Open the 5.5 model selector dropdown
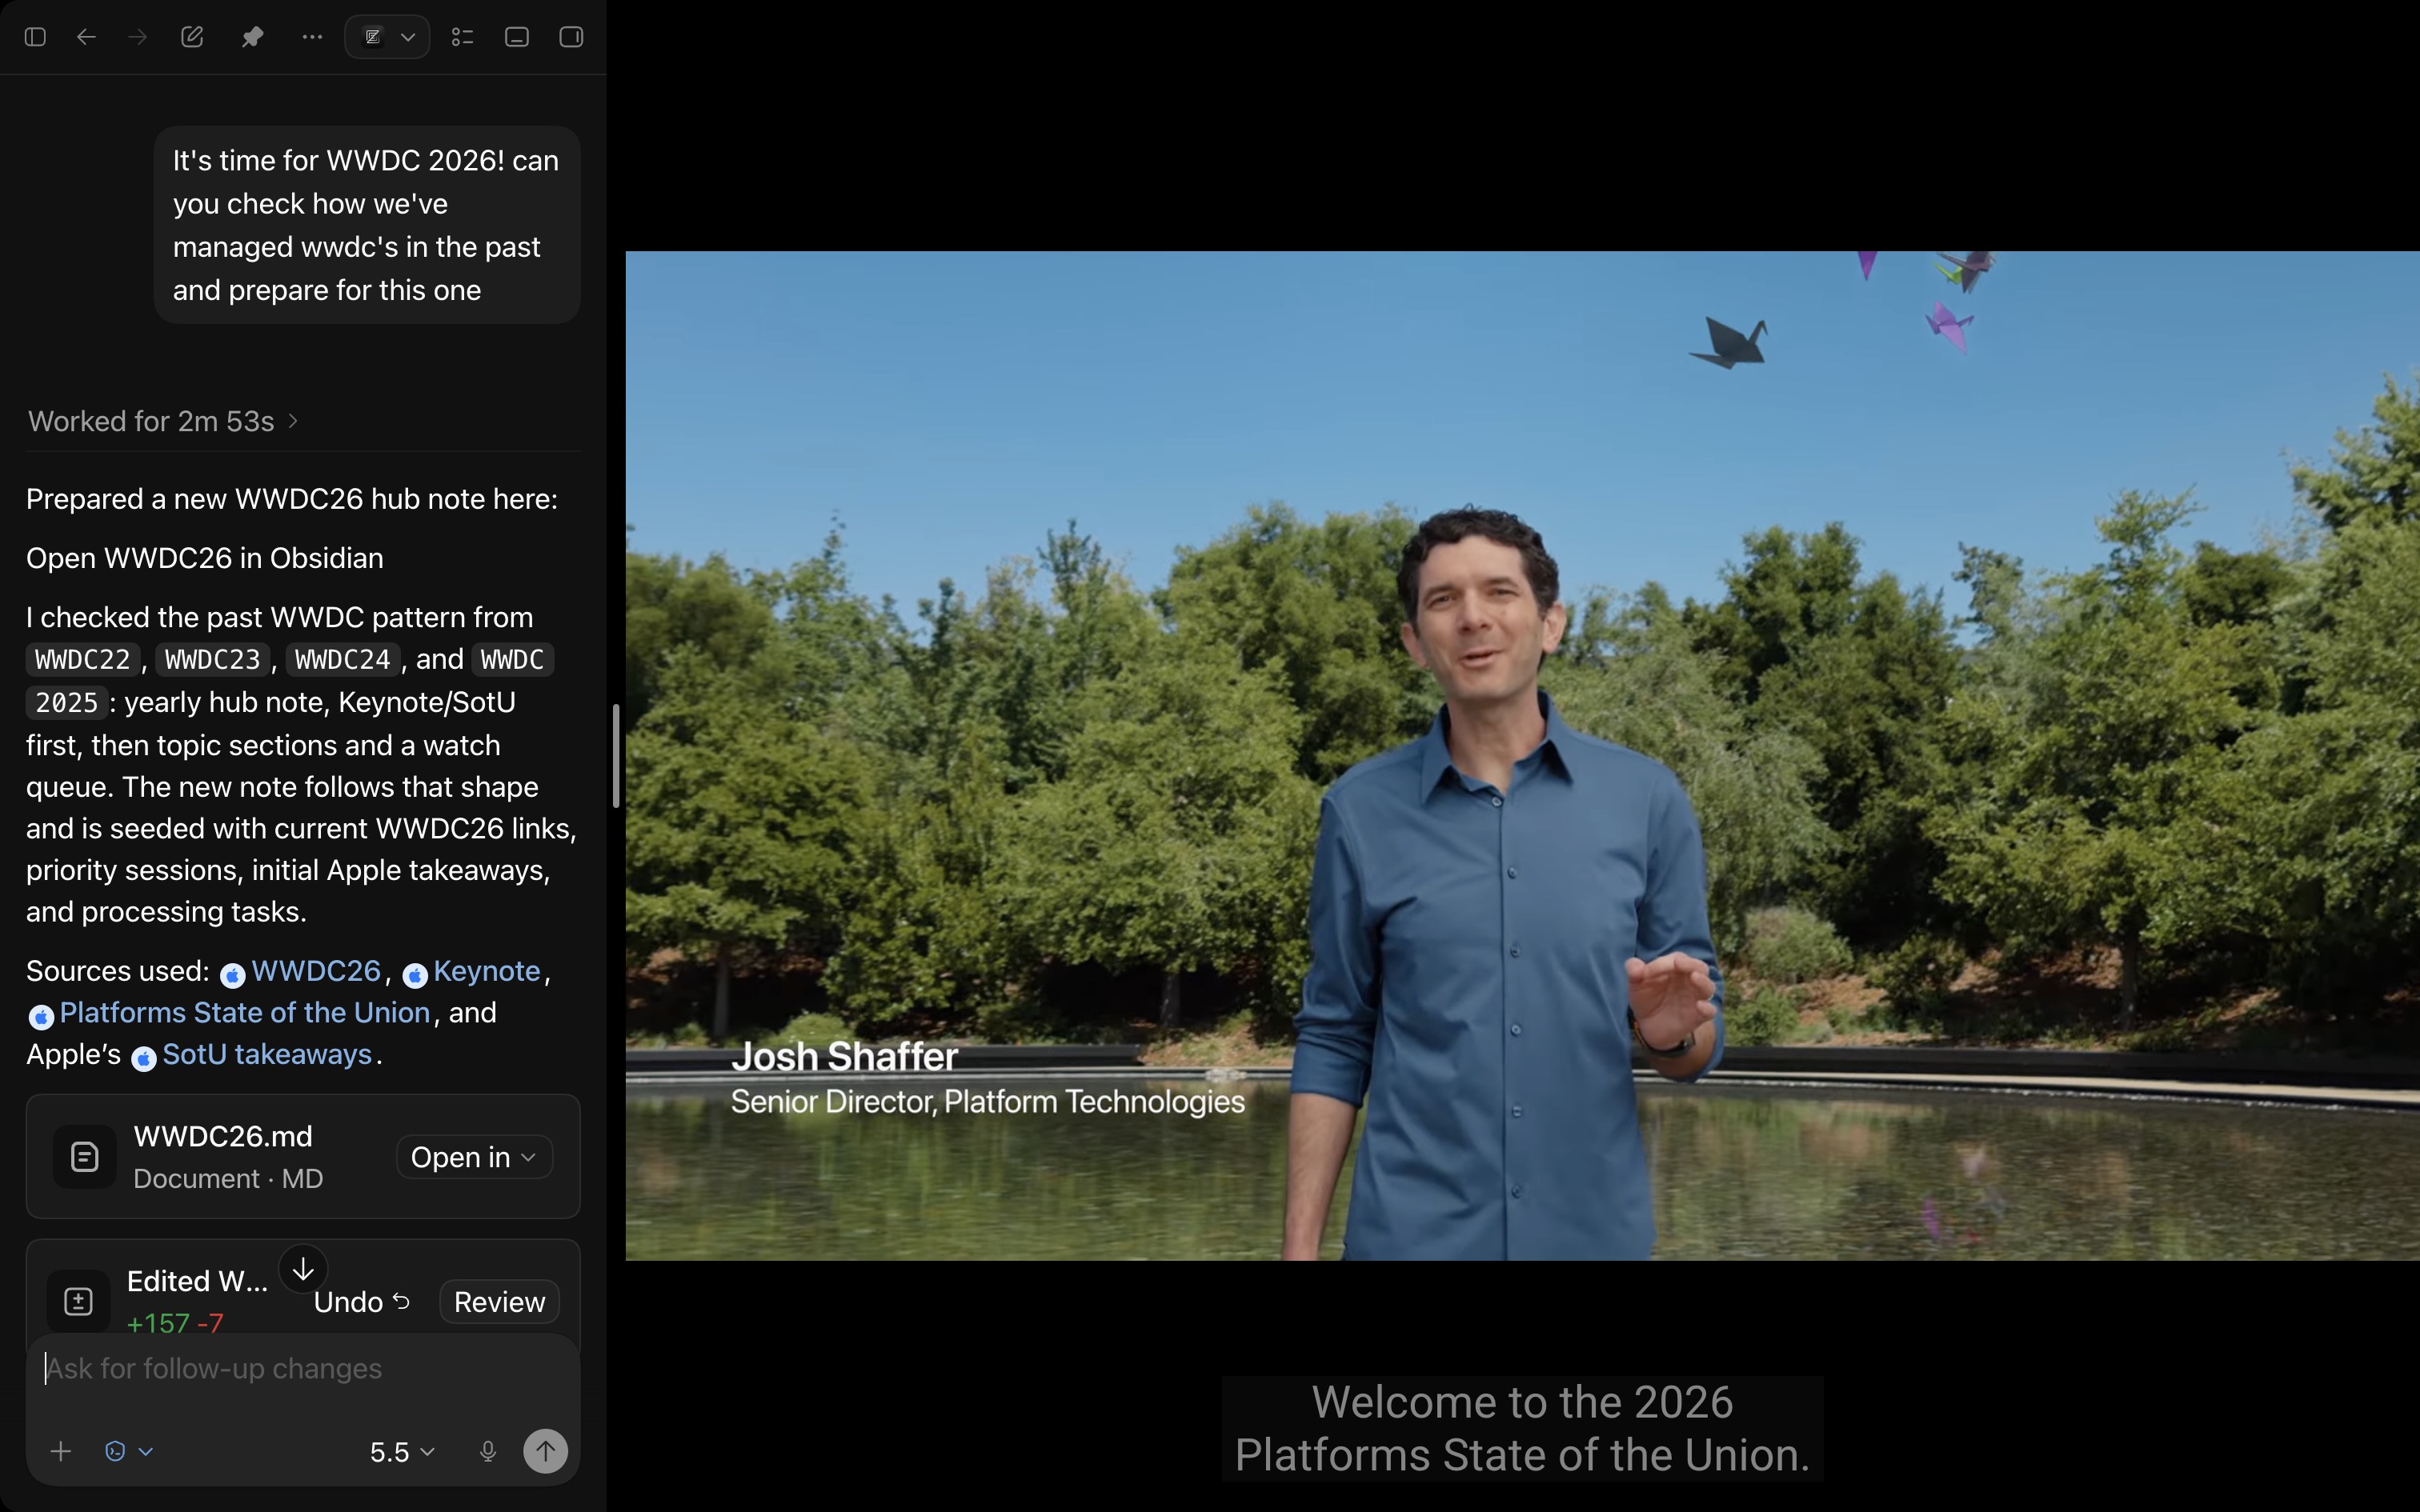The height and width of the screenshot is (1512, 2420). pyautogui.click(x=402, y=1452)
